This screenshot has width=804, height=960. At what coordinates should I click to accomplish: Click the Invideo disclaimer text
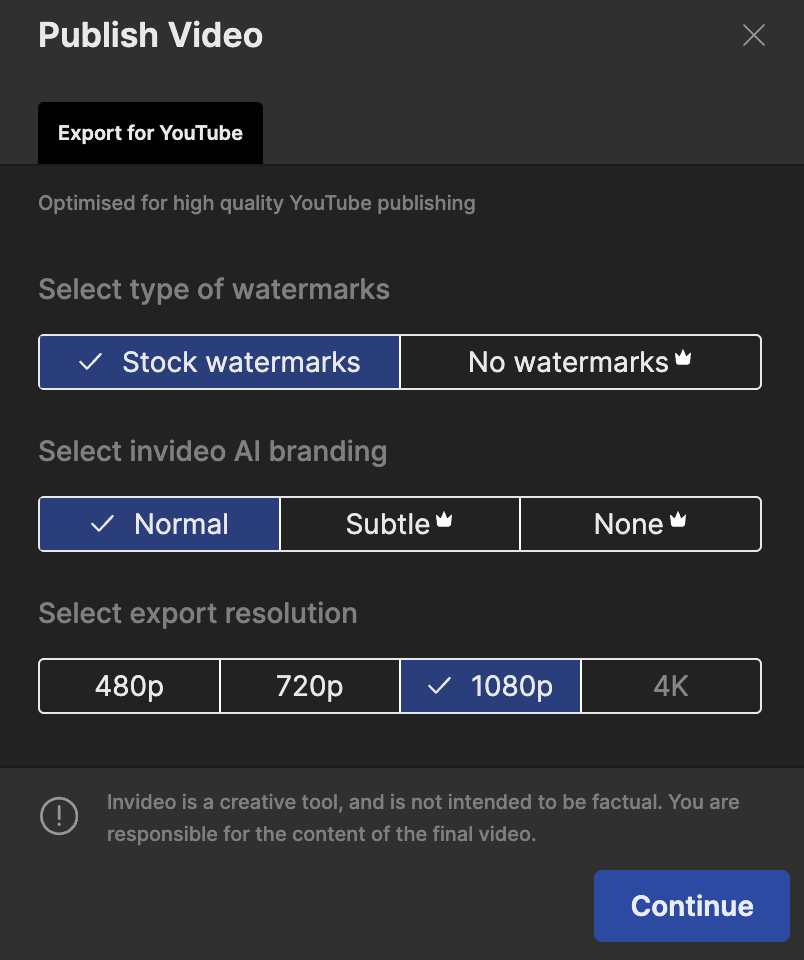(x=423, y=818)
